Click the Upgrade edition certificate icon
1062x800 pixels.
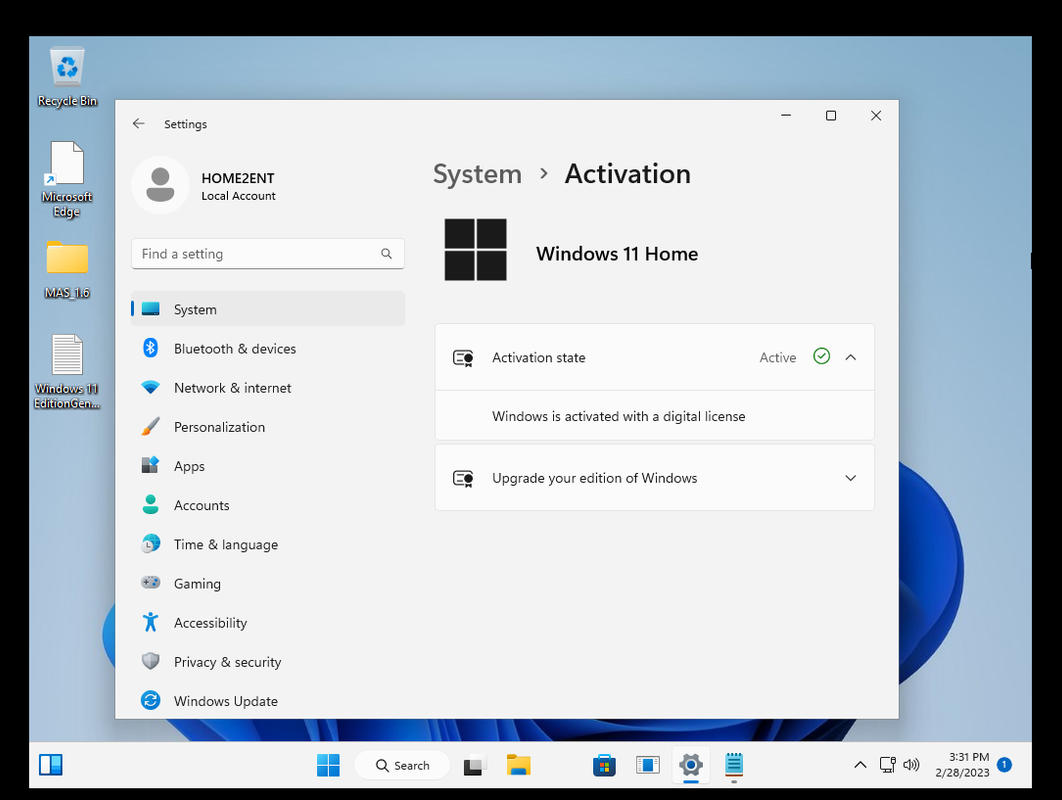click(463, 478)
